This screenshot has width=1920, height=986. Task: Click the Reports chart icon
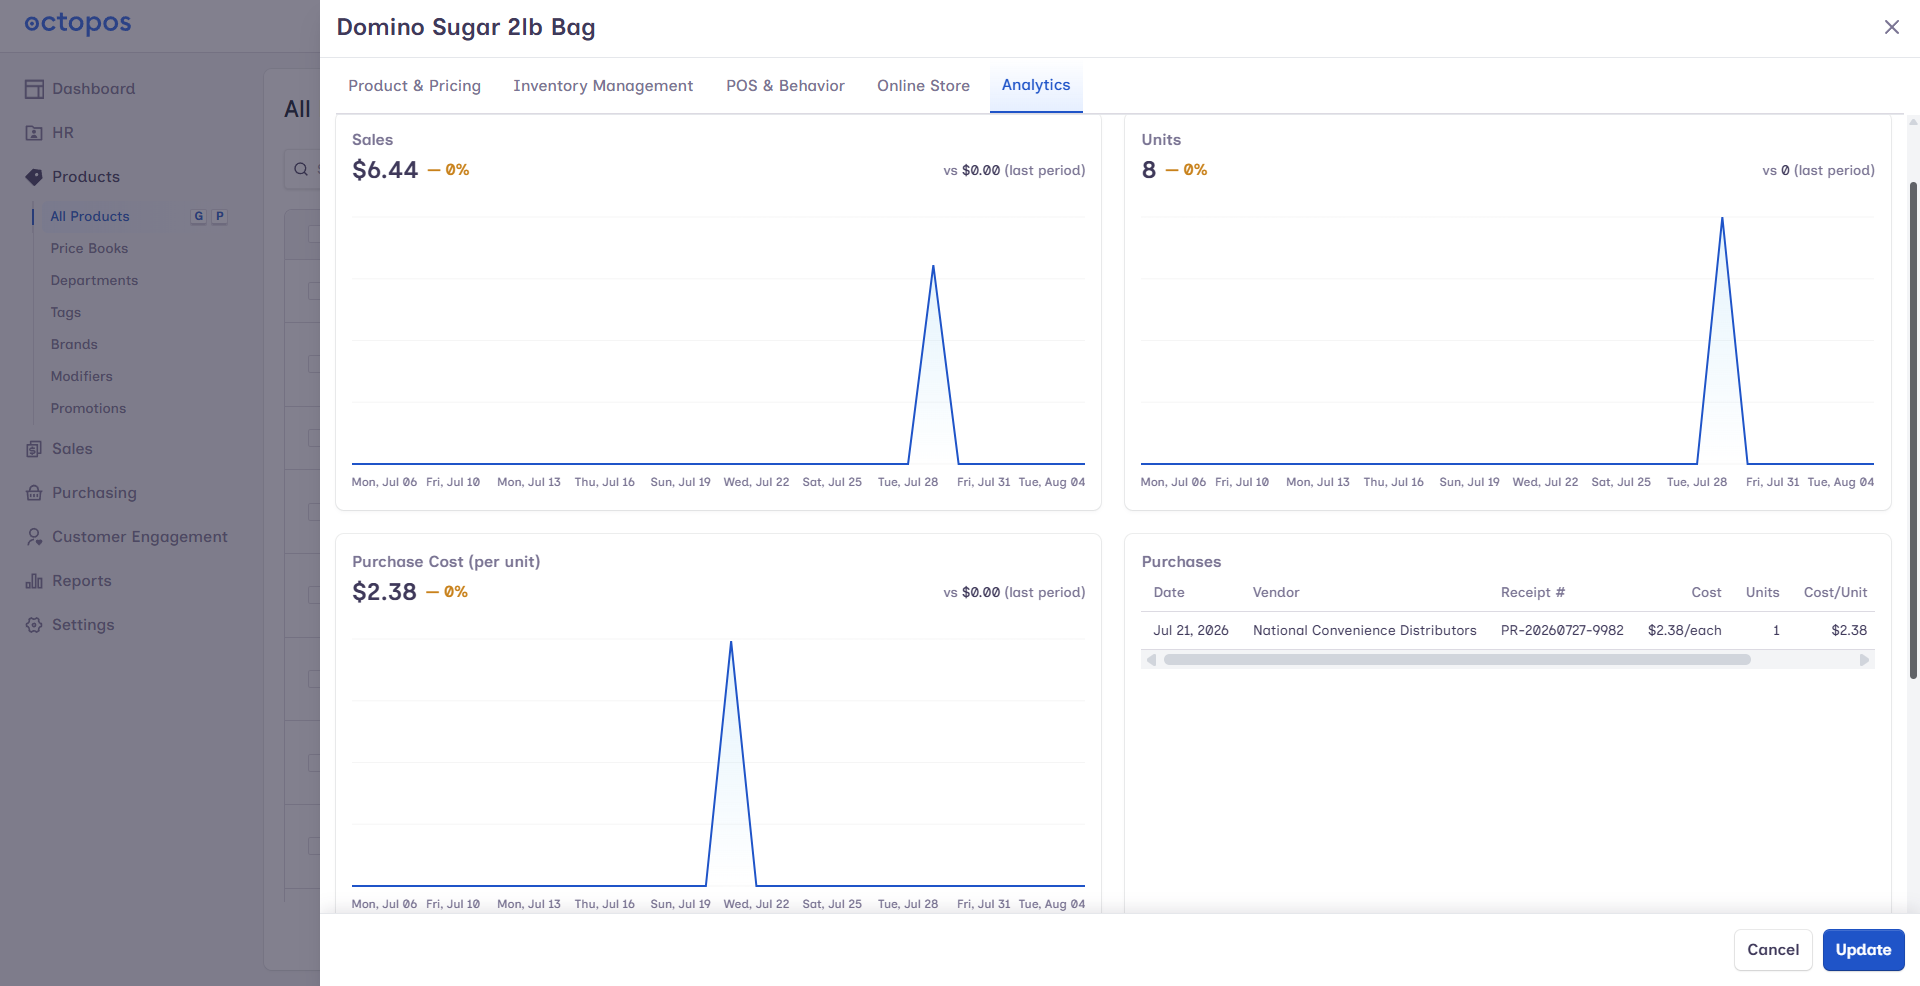click(x=34, y=581)
